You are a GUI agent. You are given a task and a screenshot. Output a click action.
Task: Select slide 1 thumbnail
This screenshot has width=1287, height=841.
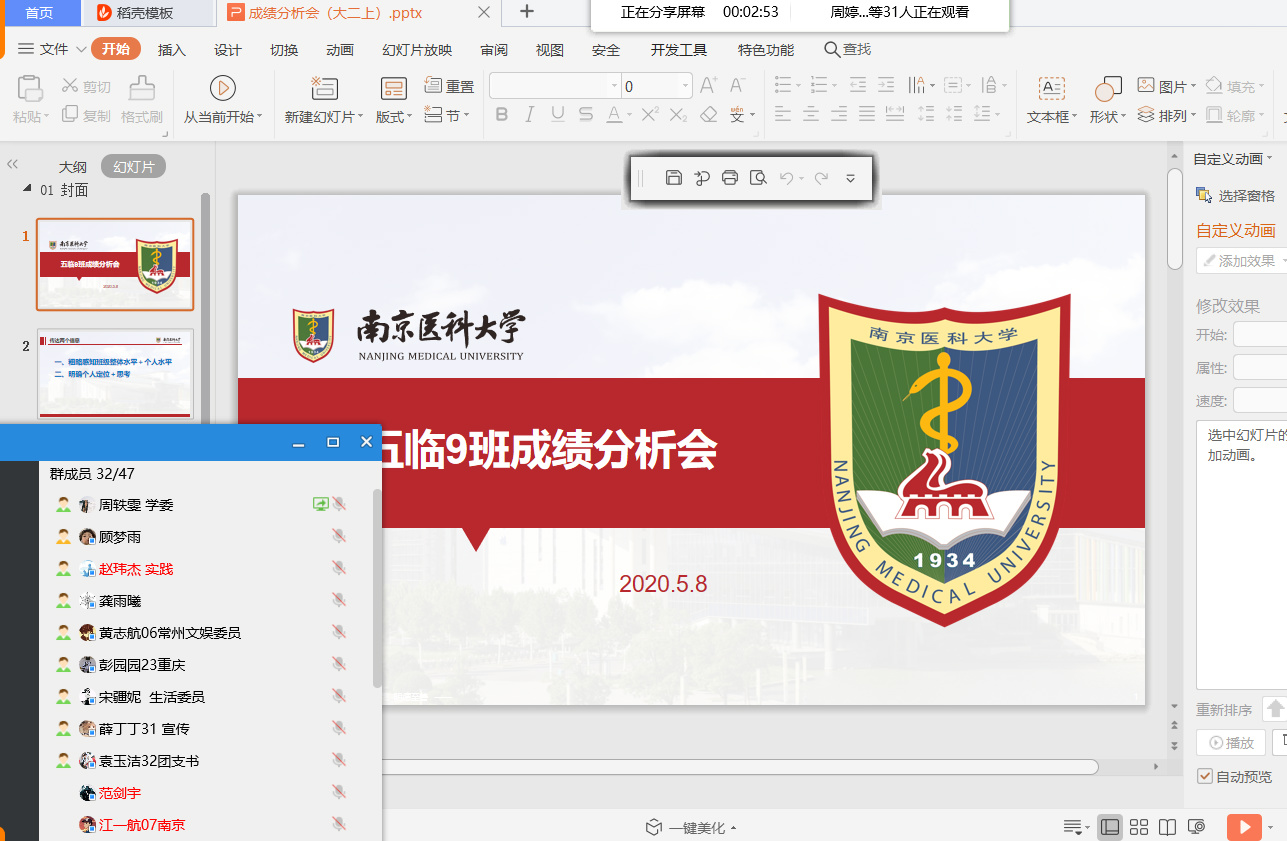coord(115,265)
